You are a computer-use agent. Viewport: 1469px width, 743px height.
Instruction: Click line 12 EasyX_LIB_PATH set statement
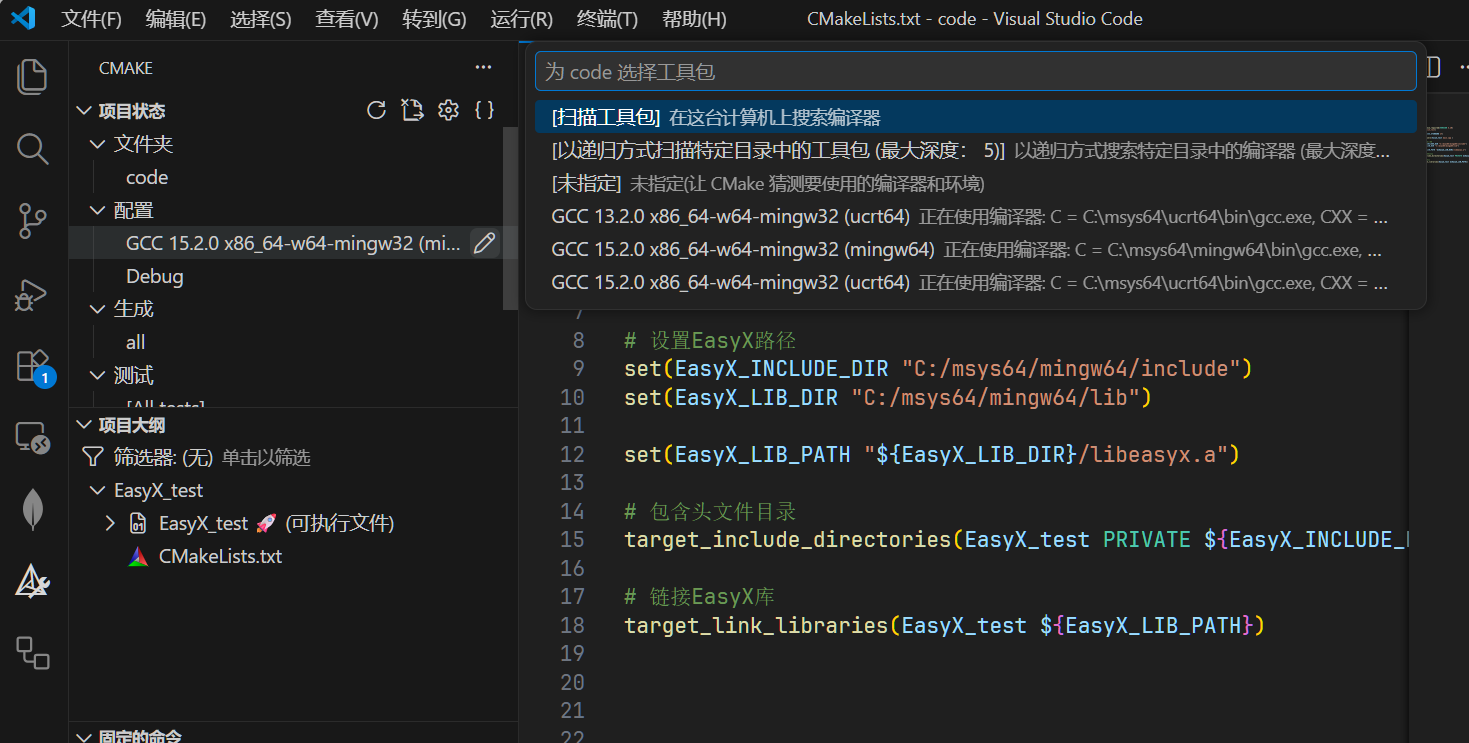[932, 455]
